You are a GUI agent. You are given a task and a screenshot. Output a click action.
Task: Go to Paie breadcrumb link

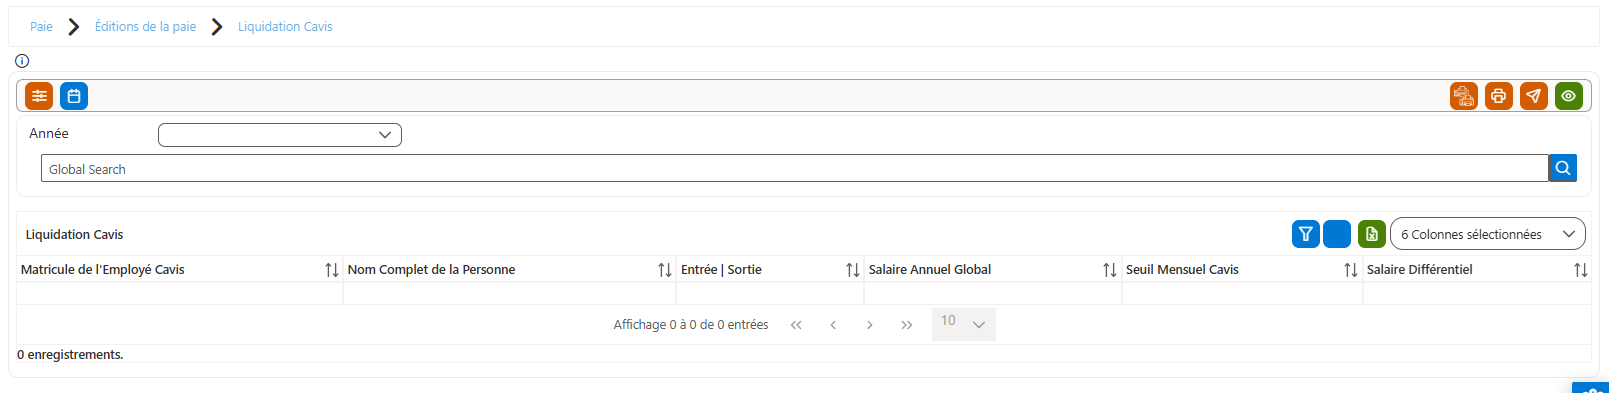[41, 26]
